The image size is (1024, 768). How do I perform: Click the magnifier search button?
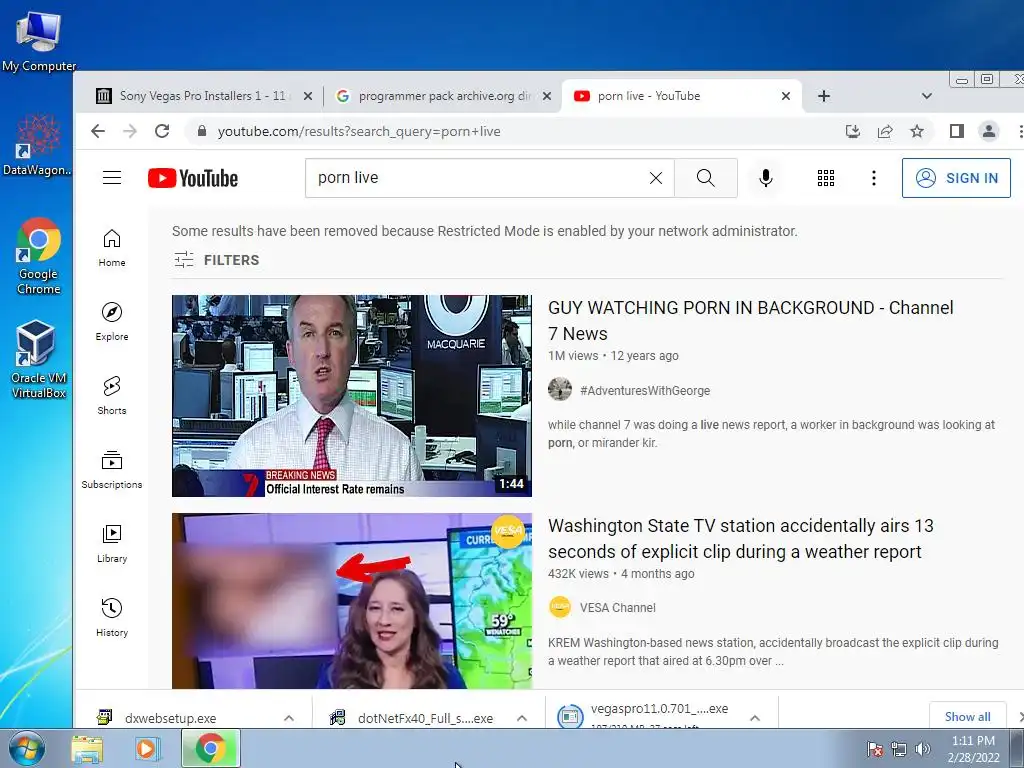click(705, 178)
